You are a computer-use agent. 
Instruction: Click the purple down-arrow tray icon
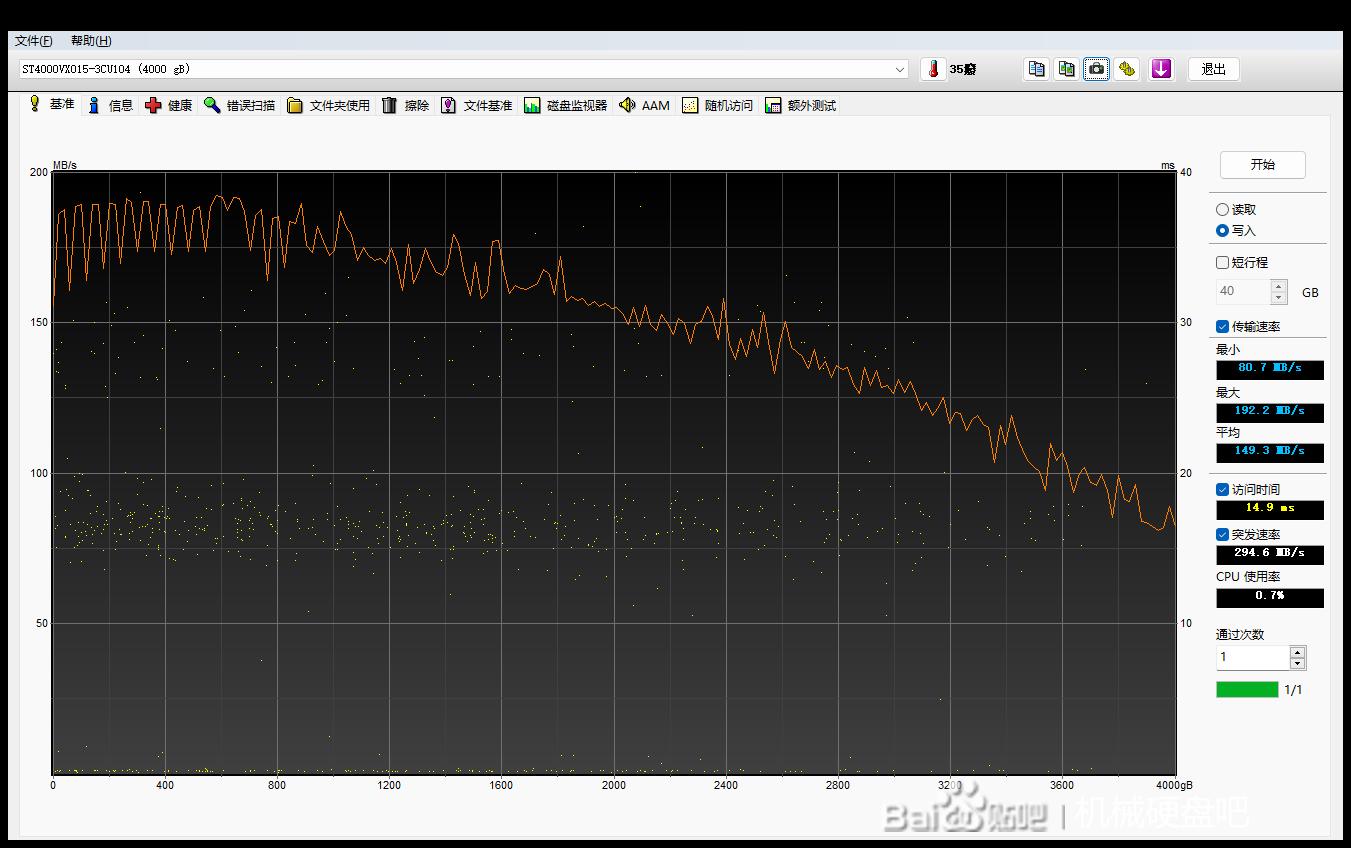point(1160,69)
